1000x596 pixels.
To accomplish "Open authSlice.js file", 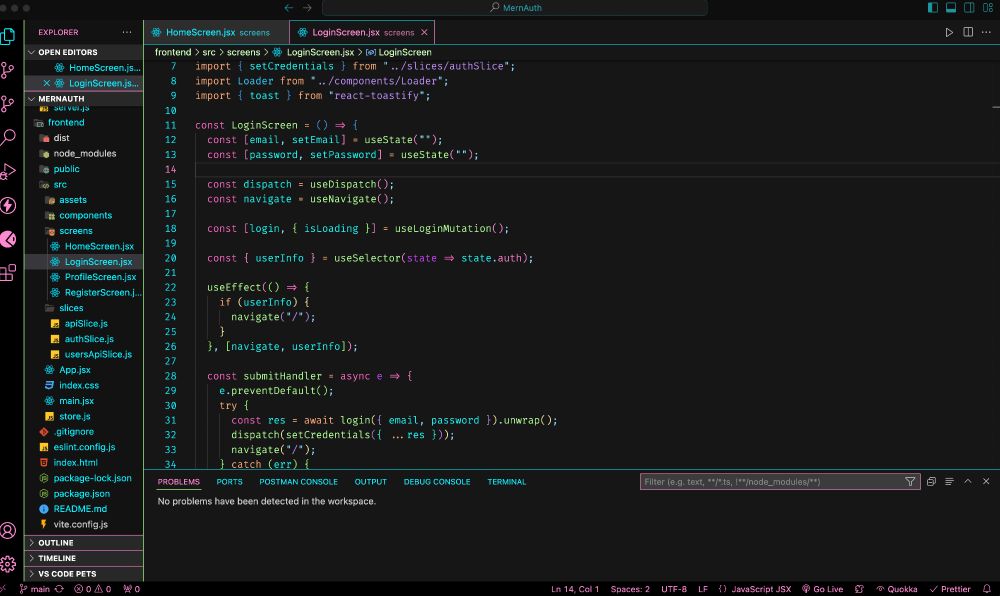I will (84, 339).
